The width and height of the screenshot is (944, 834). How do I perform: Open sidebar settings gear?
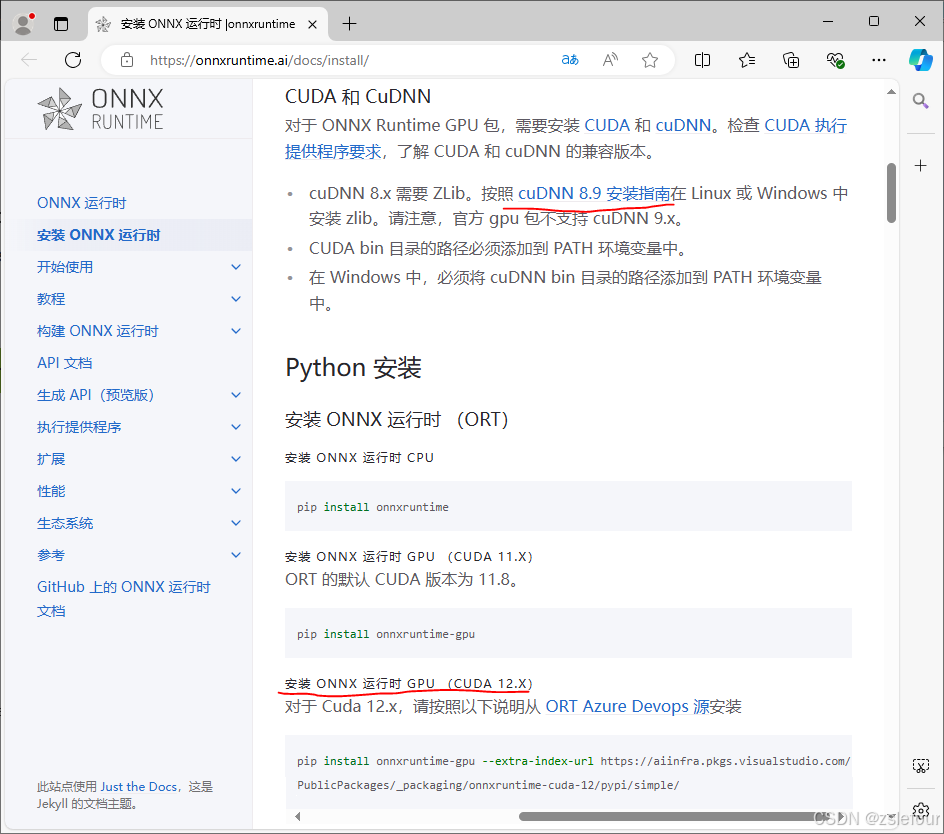tap(921, 810)
